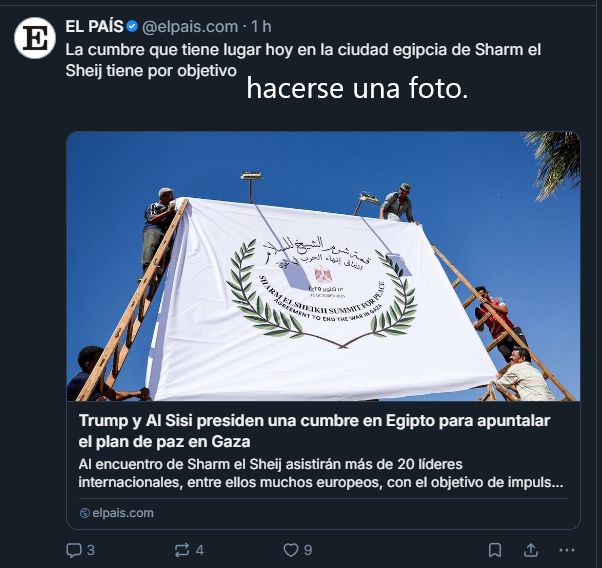
Task: Click the tweet text about la cumbre
Action: (303, 60)
